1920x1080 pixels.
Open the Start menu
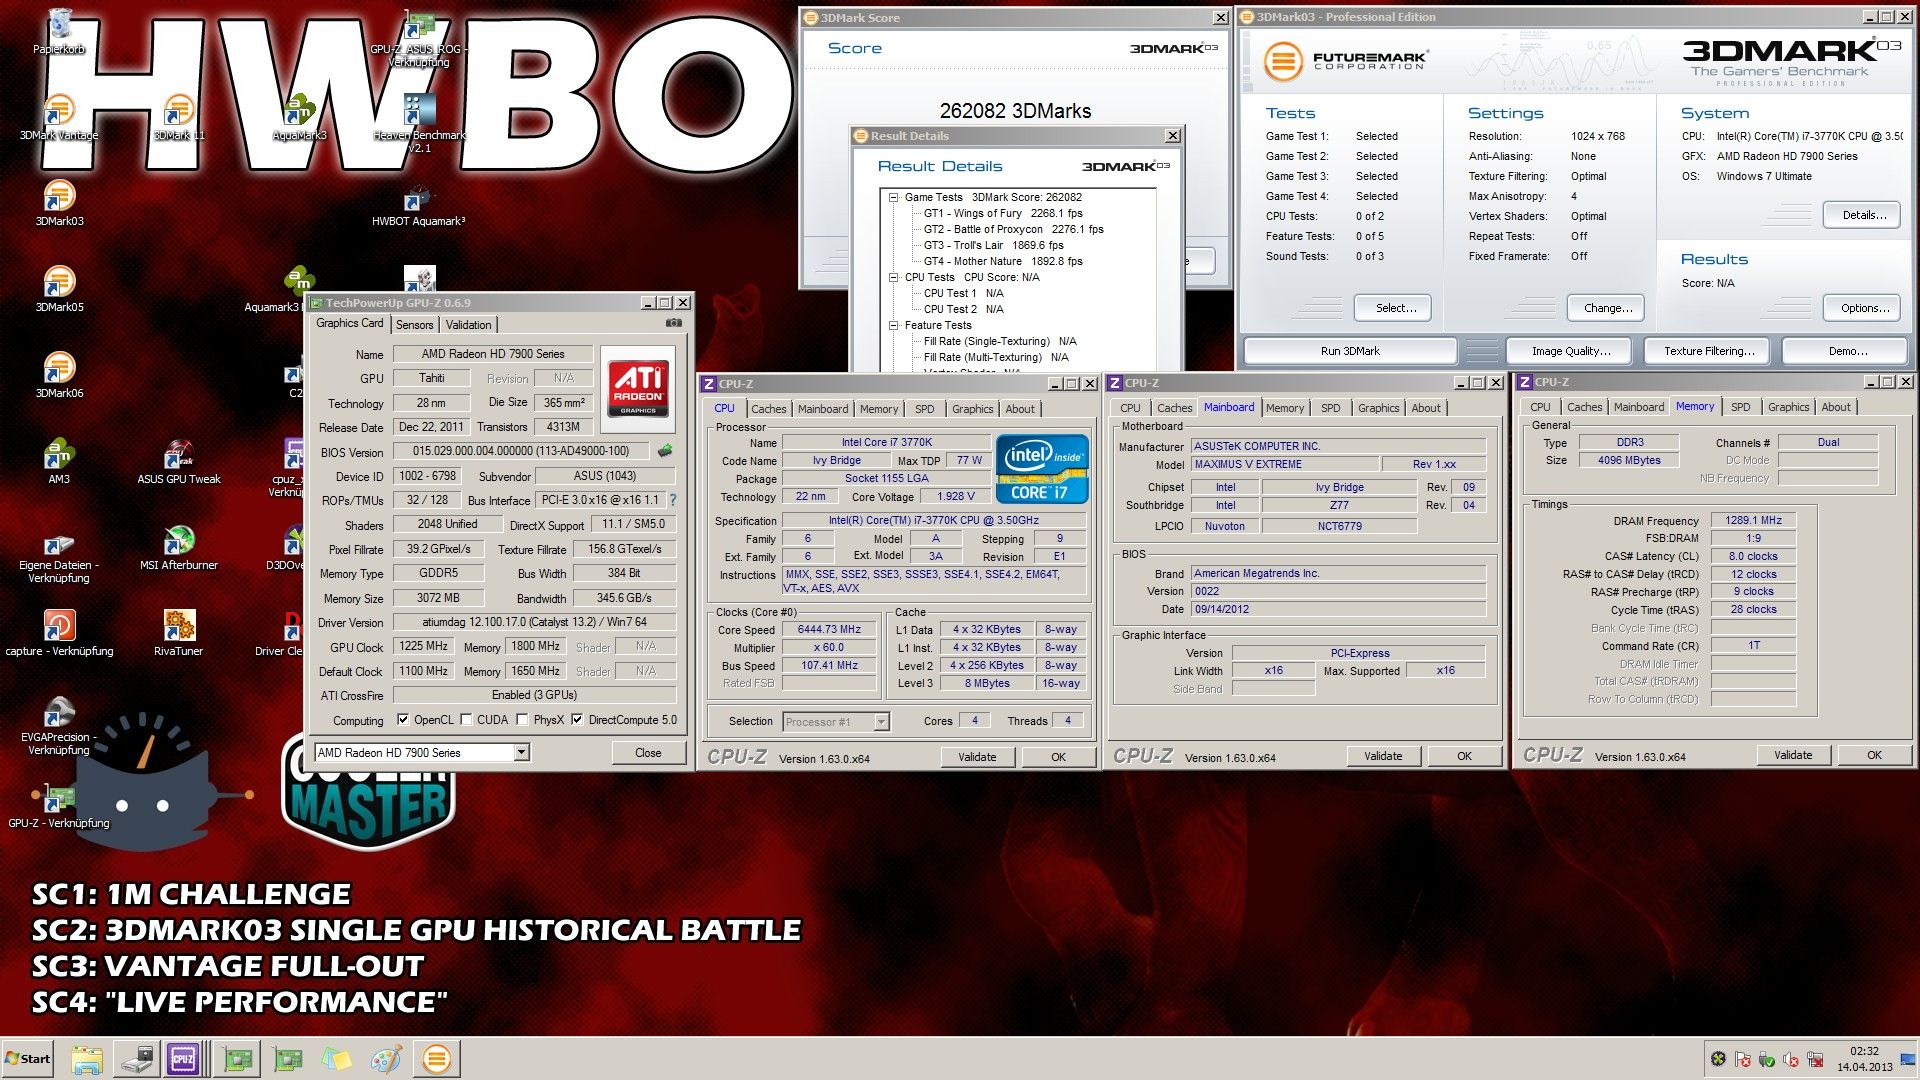click(28, 1059)
